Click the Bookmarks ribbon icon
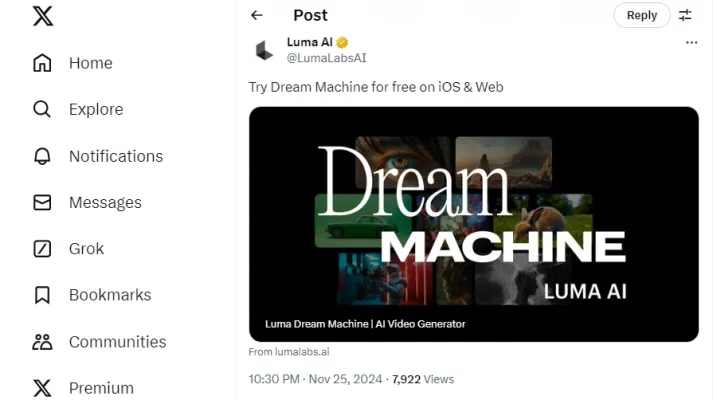 pos(42,295)
